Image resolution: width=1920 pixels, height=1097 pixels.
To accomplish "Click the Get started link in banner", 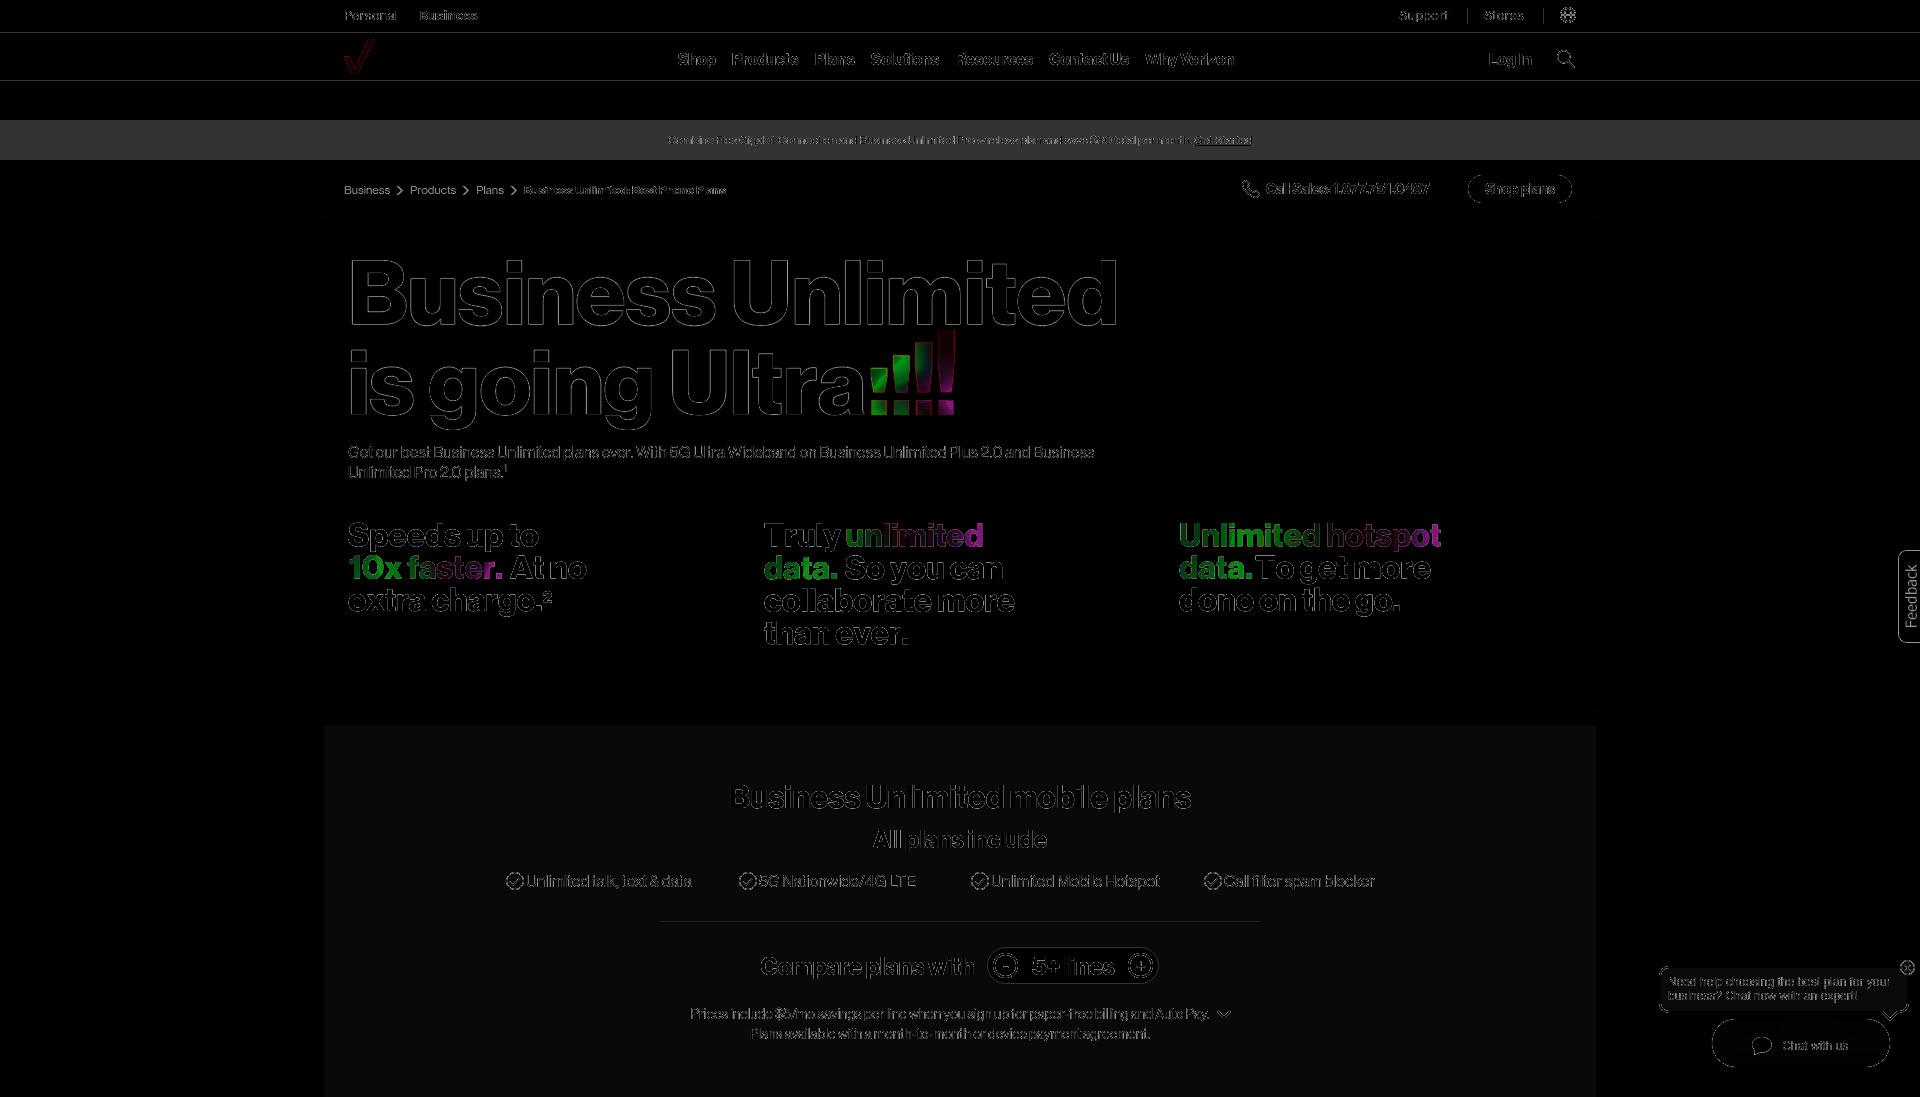I will coord(1223,140).
